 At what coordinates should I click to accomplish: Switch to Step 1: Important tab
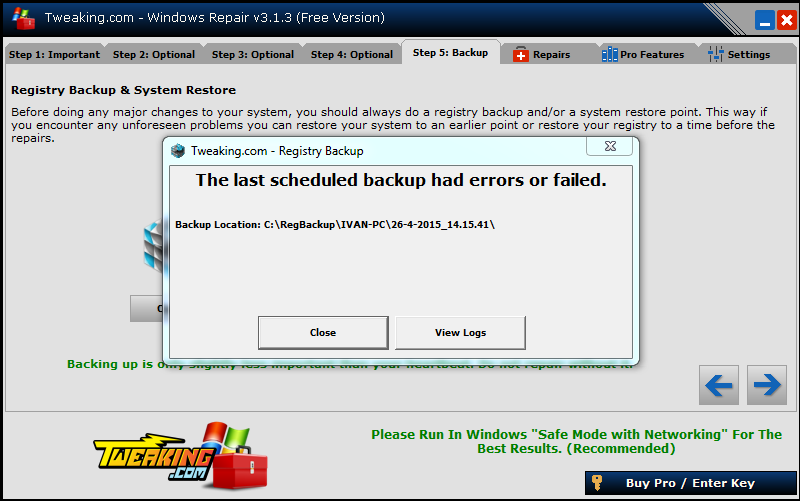54,55
